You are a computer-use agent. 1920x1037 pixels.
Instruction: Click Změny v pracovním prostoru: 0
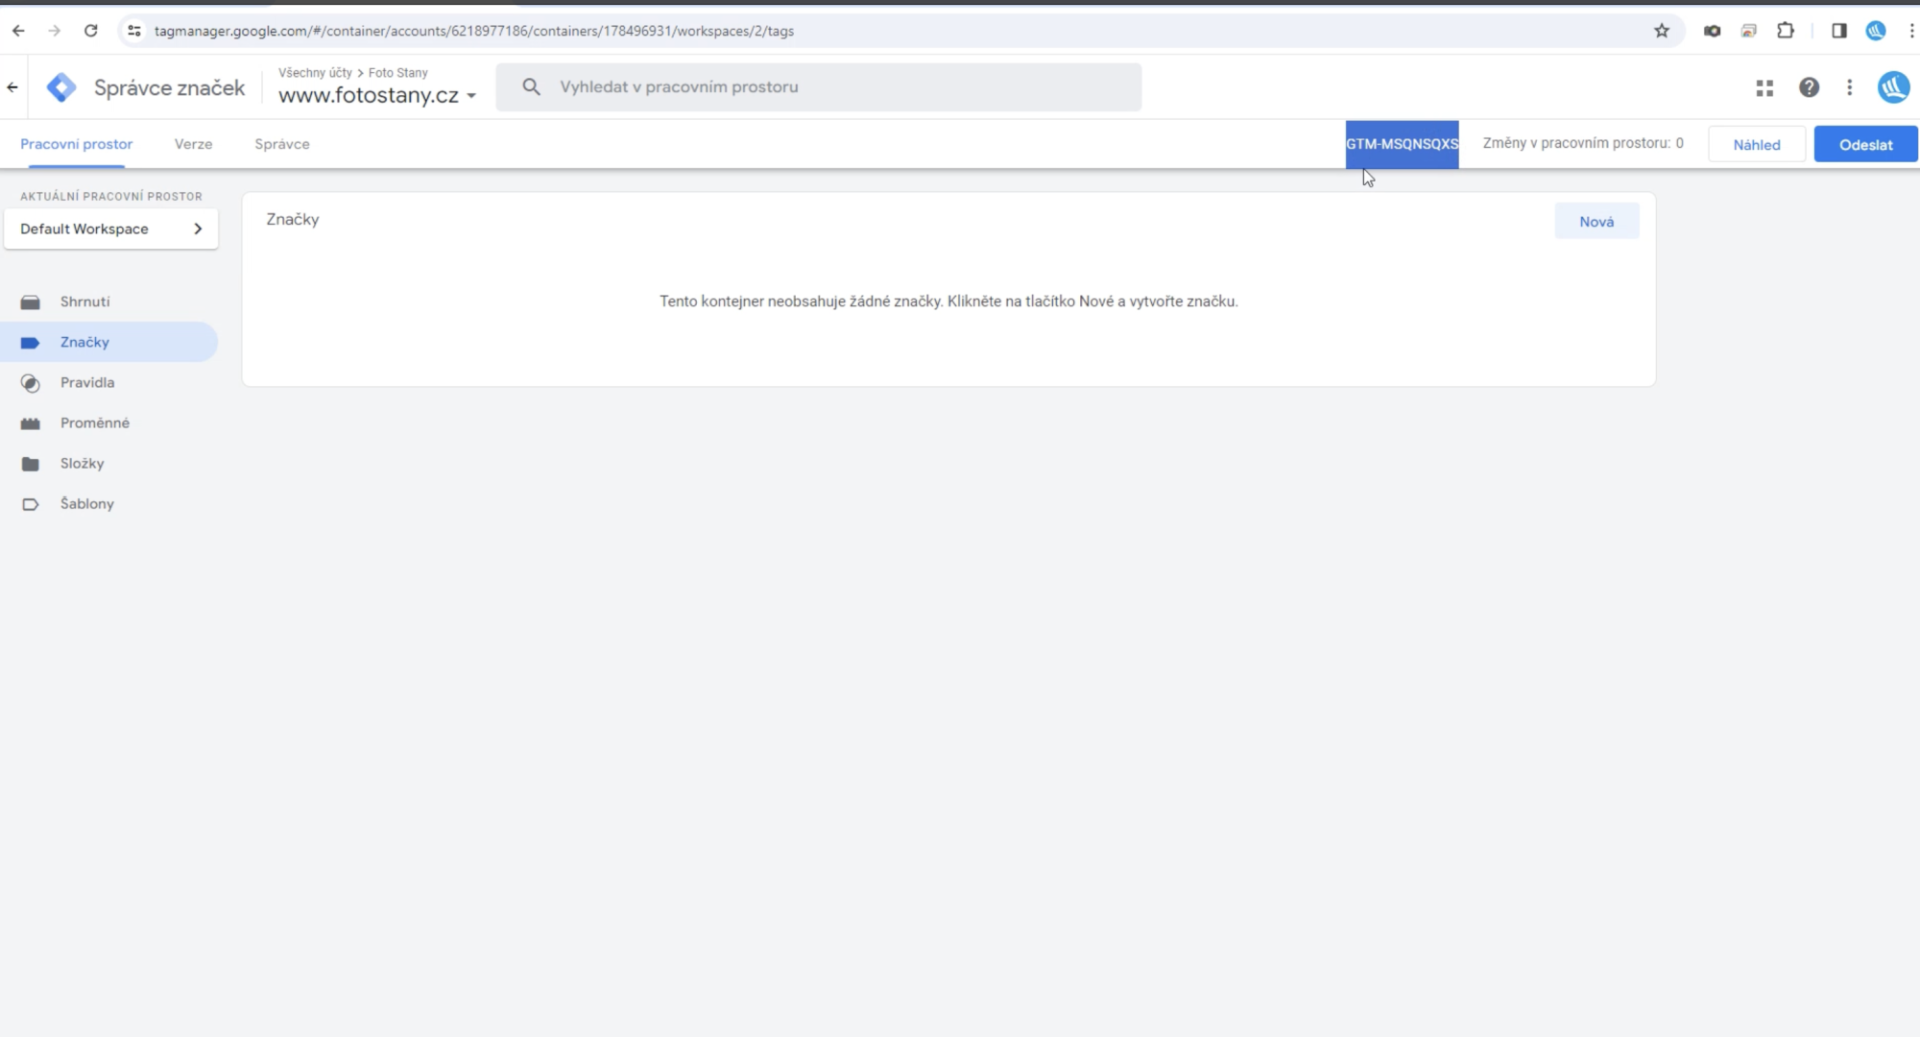pos(1583,143)
